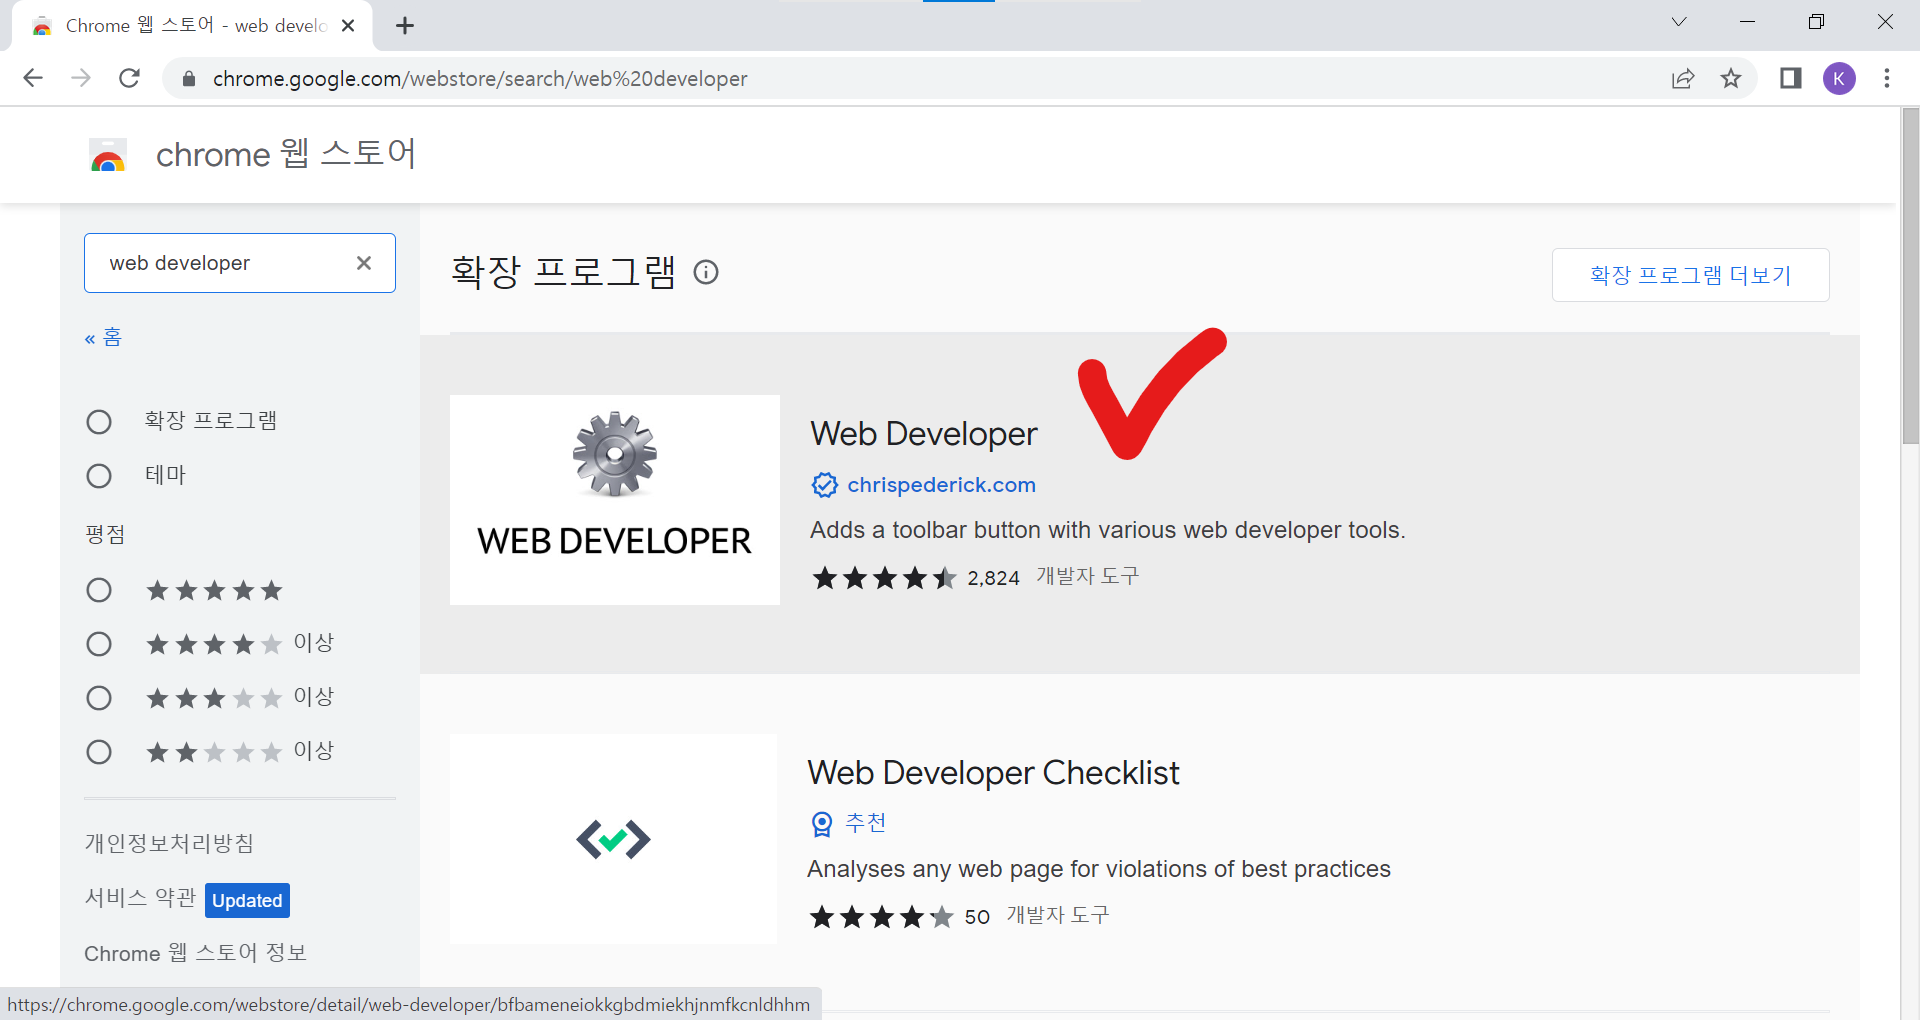The width and height of the screenshot is (1920, 1020).
Task: Open 서비스 약관 link
Action: (x=140, y=898)
